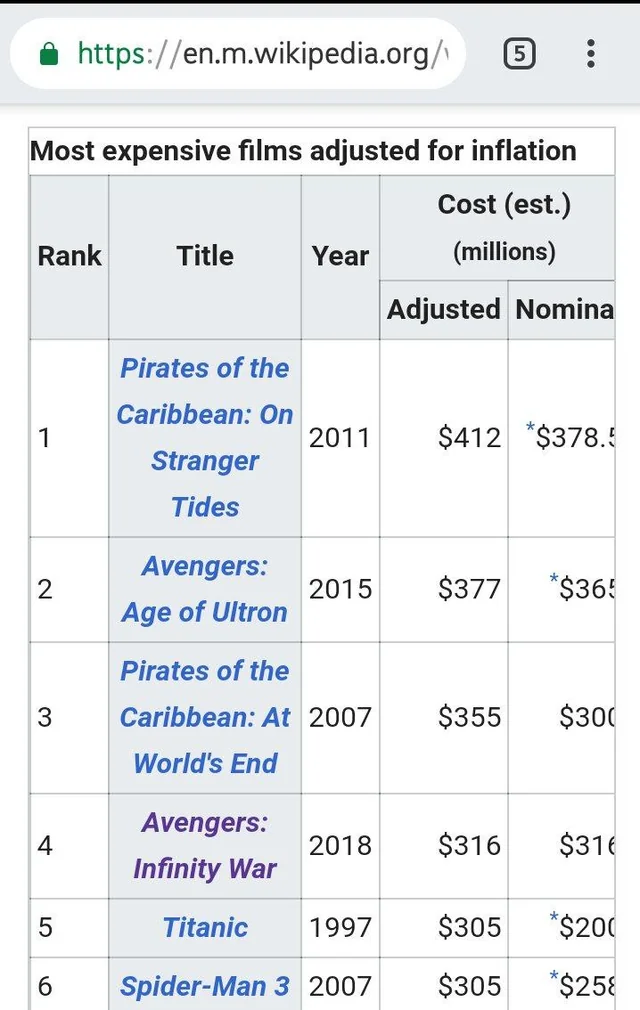Open the Spider-Man 3 article
The width and height of the screenshot is (640, 1010).
click(x=204, y=986)
